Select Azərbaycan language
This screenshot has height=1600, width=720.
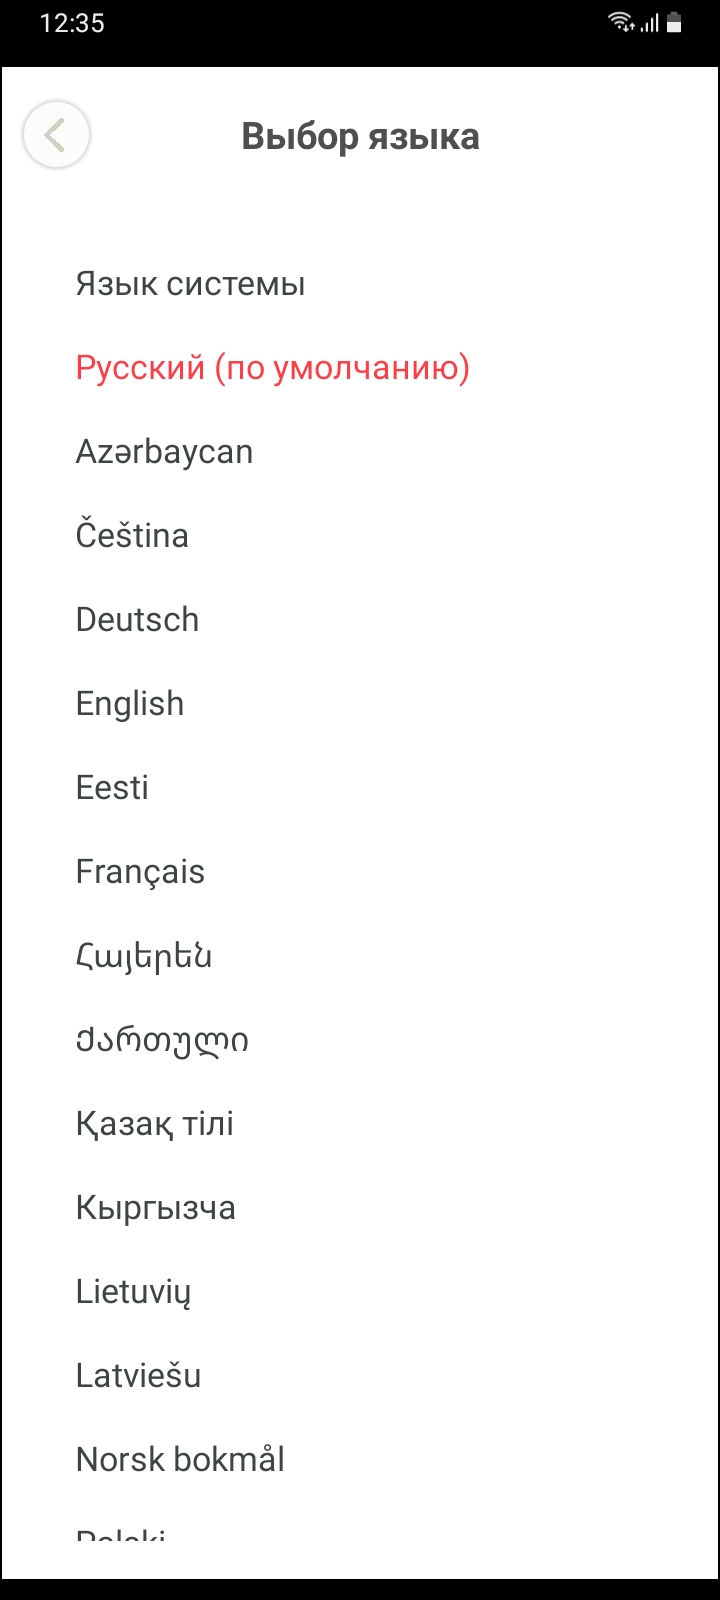click(x=164, y=452)
